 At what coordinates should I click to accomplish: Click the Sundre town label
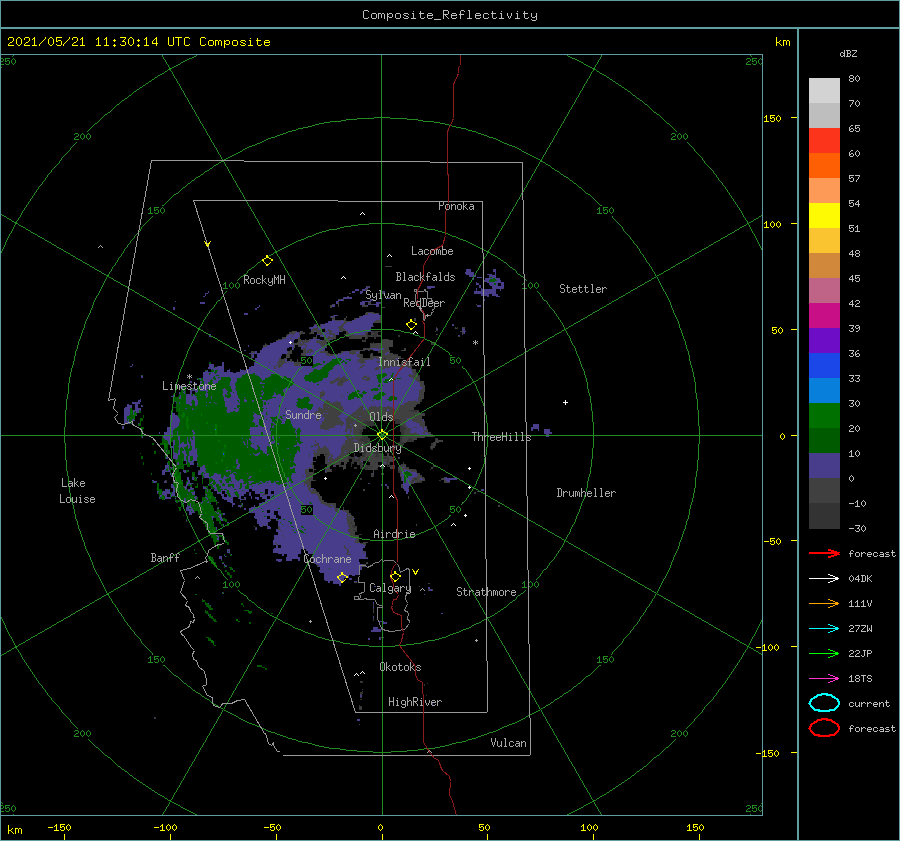tap(303, 415)
